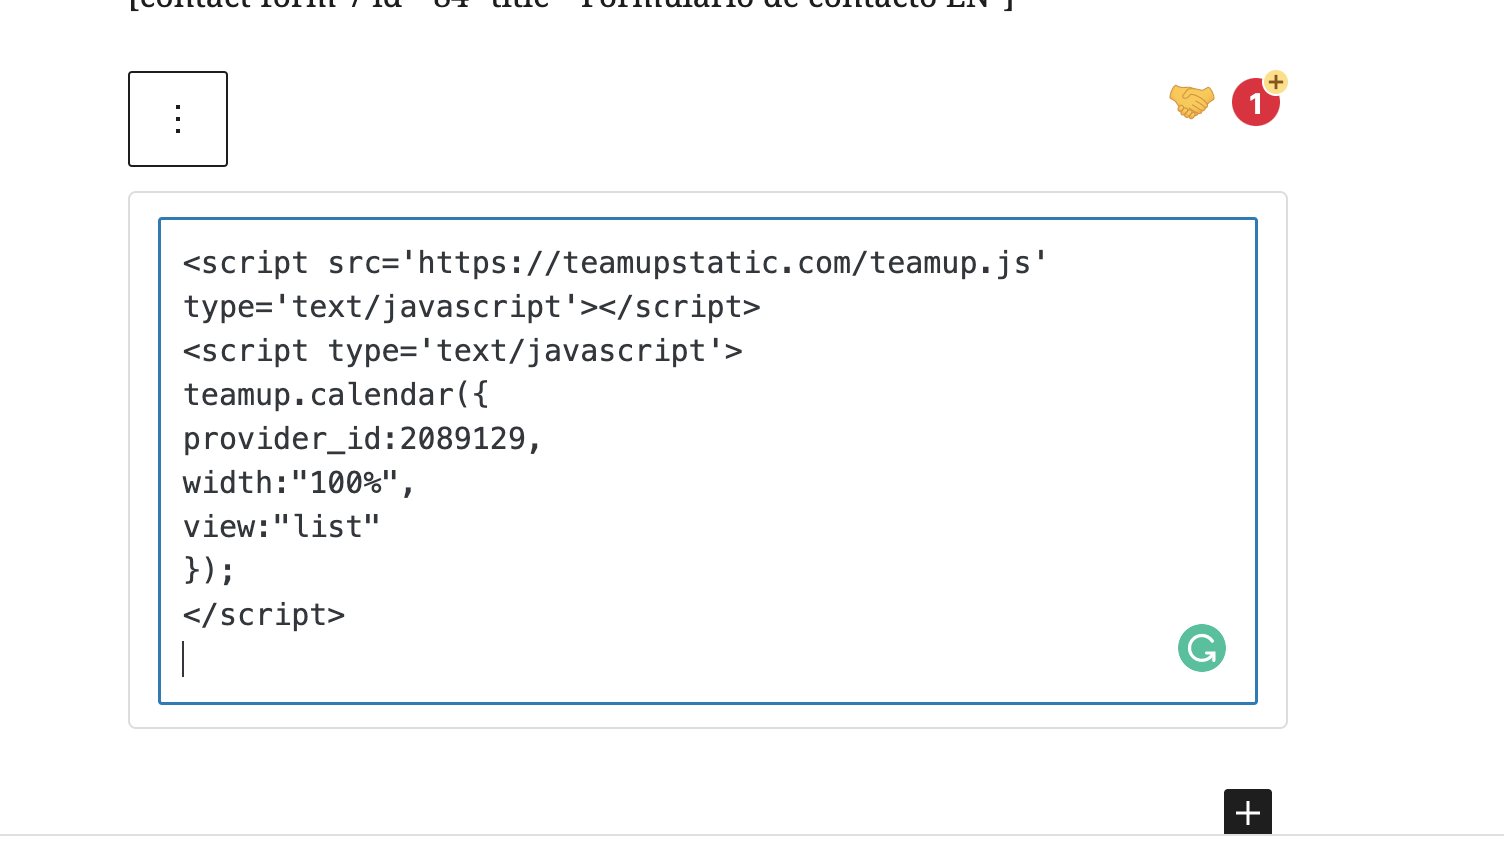Viewport: 1504px width, 844px height.
Task: Click the handshake emoji icon
Action: click(x=1191, y=101)
